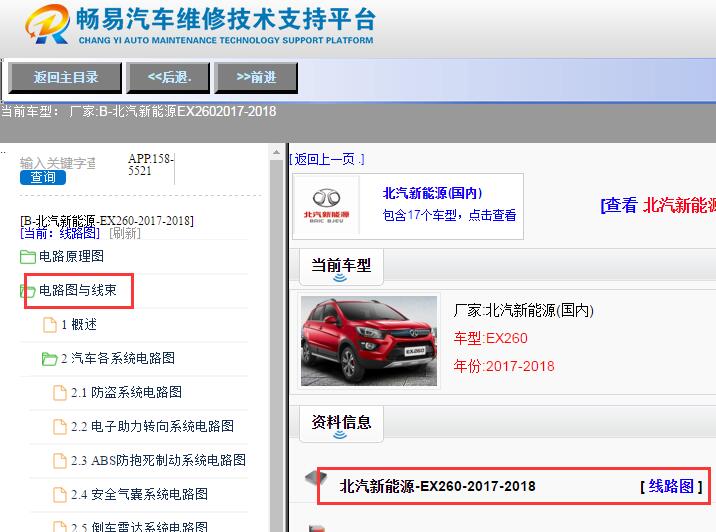Click document icon for 2.3 ABS防抱死制动系统电路图
Viewport: 716px width, 532px height.
[60, 461]
